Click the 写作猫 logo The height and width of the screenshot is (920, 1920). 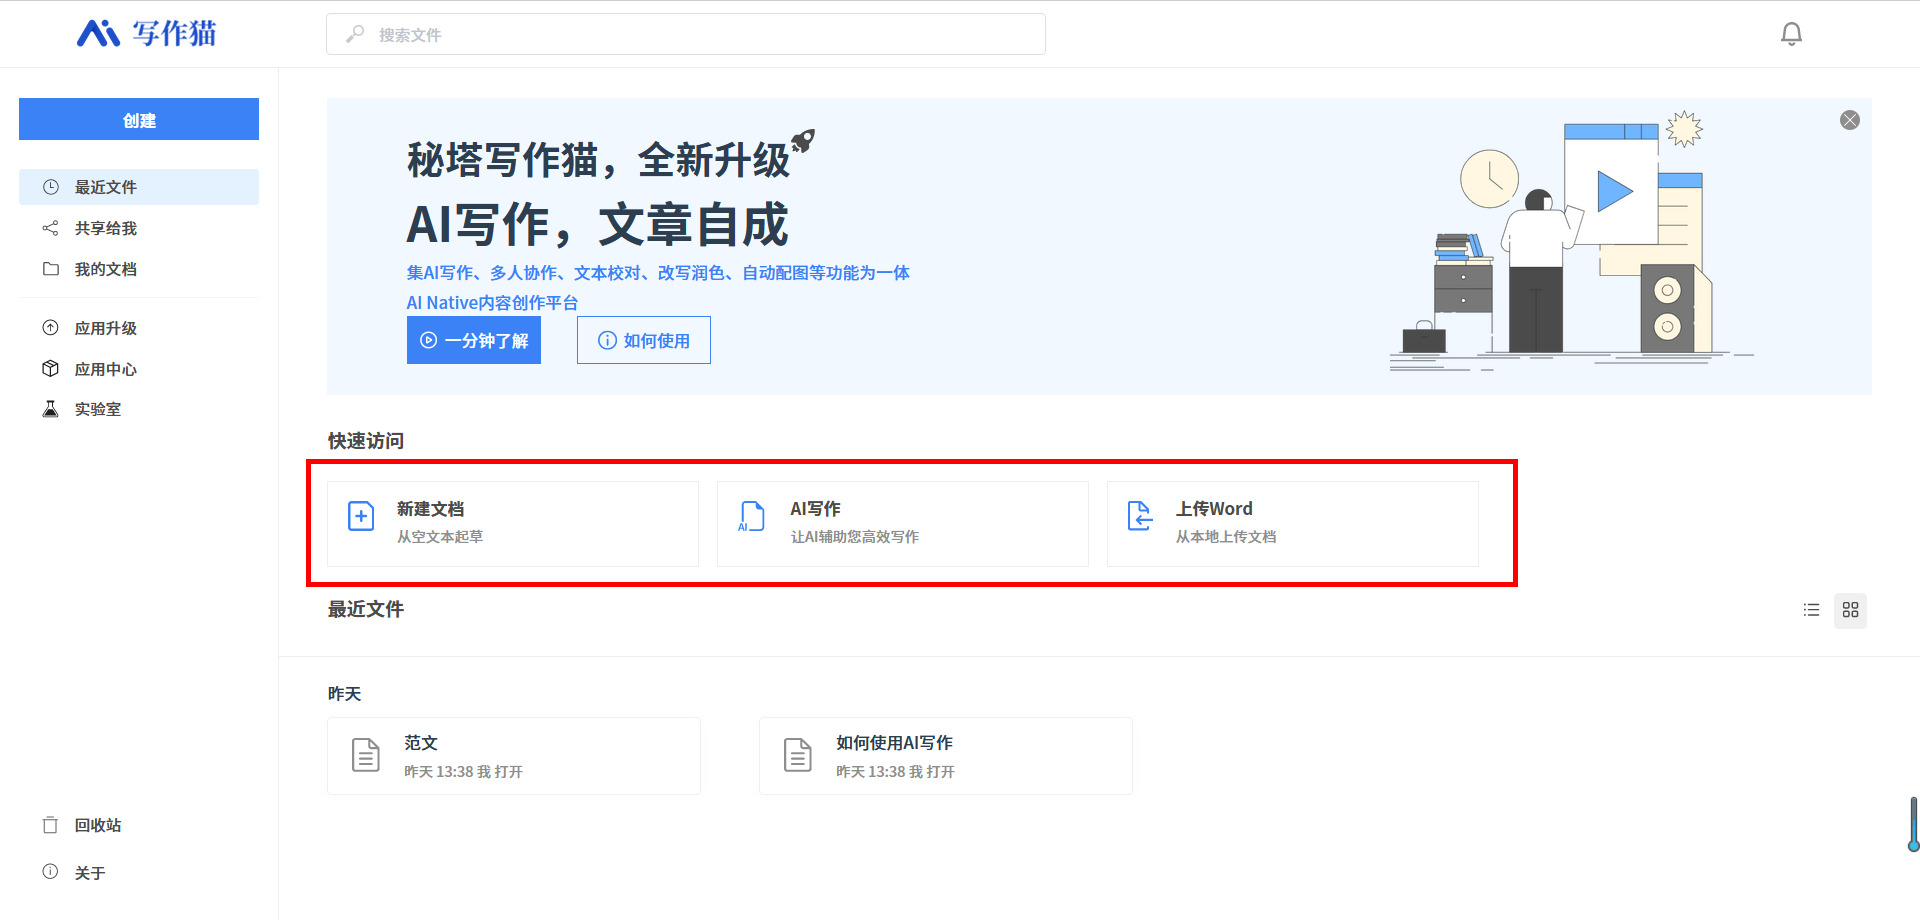pos(147,33)
